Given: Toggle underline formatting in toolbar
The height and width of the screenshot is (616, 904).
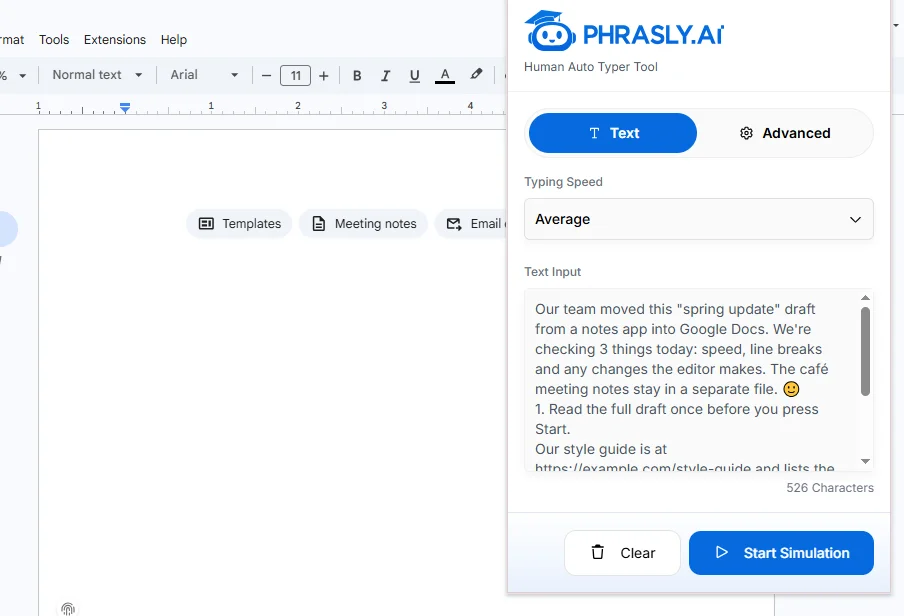Looking at the screenshot, I should tap(414, 76).
